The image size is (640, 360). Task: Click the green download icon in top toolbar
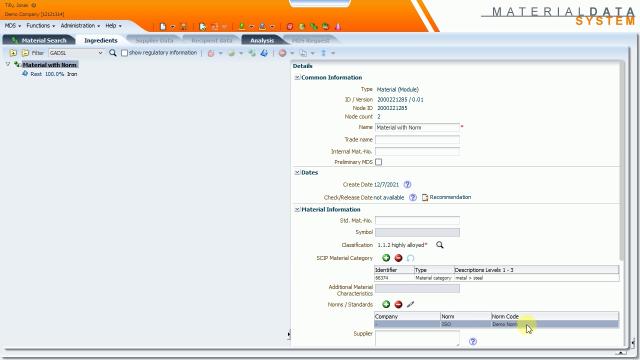pos(242,27)
